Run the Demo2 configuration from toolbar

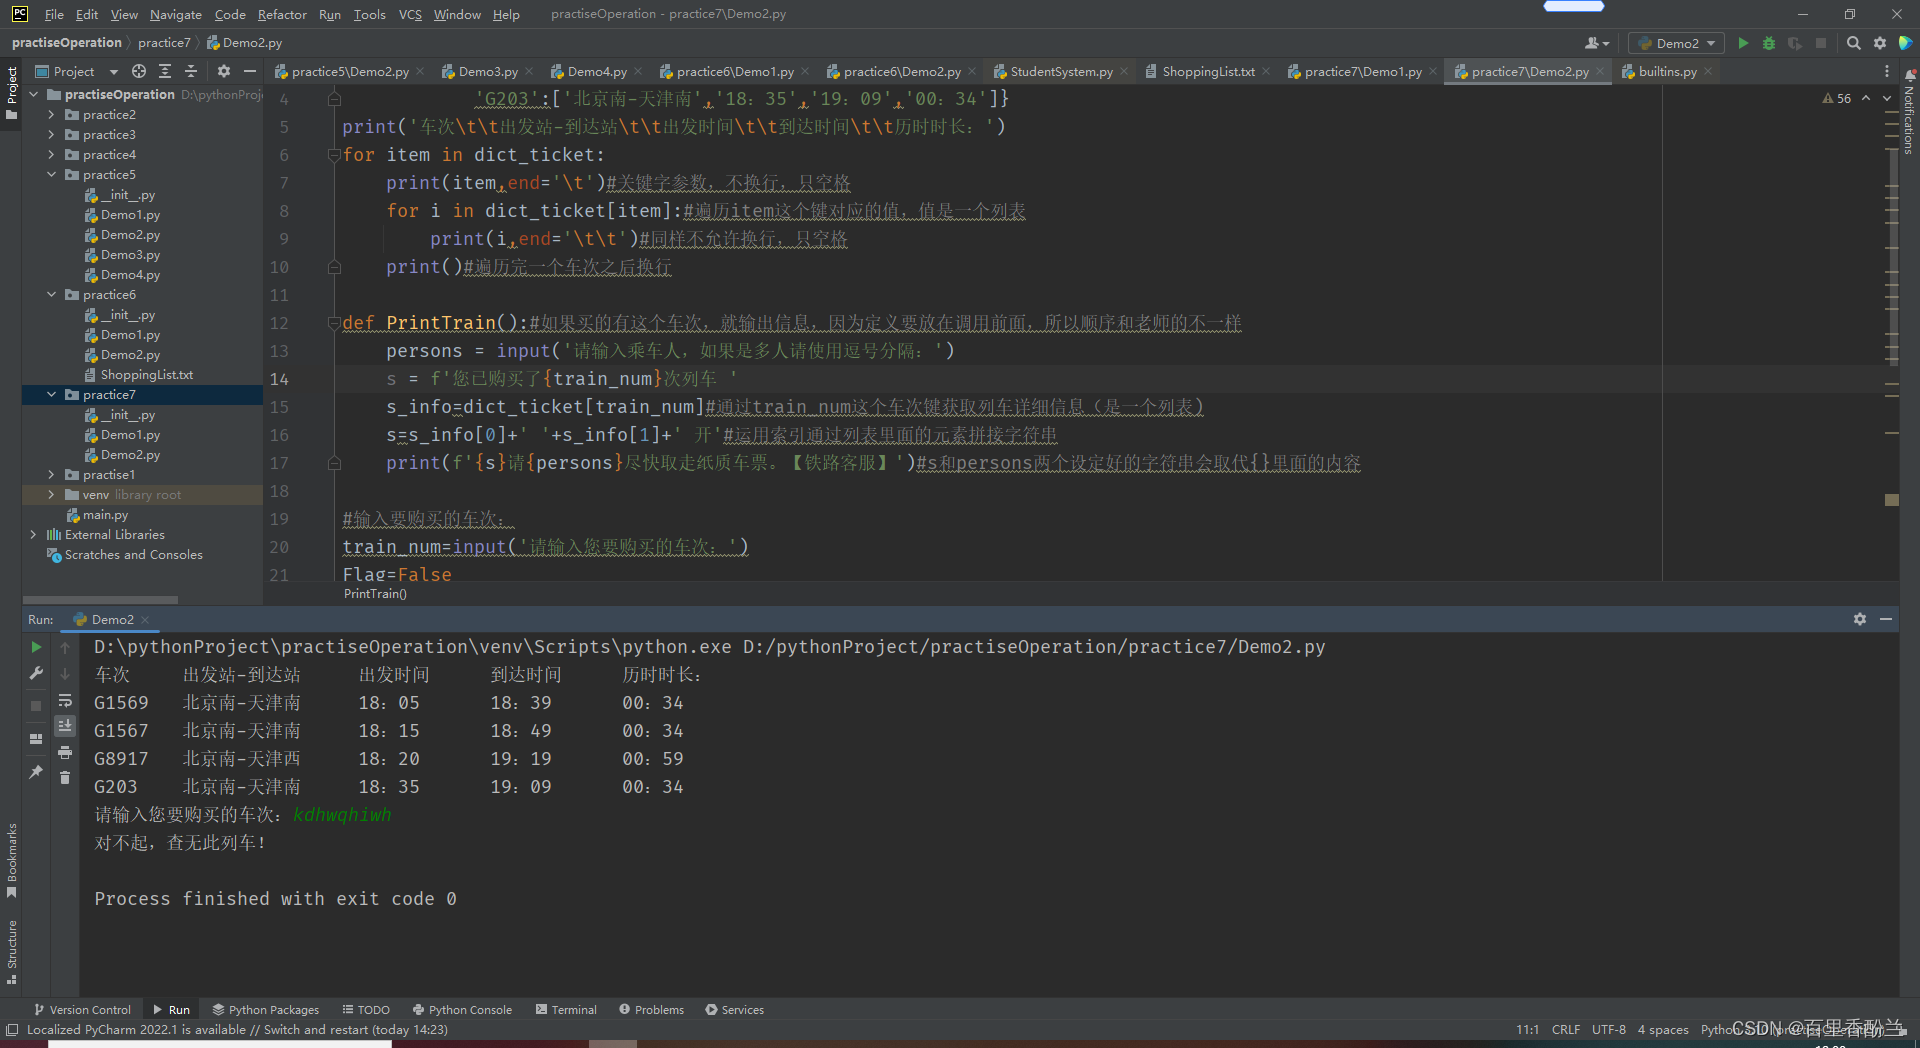coord(1743,43)
